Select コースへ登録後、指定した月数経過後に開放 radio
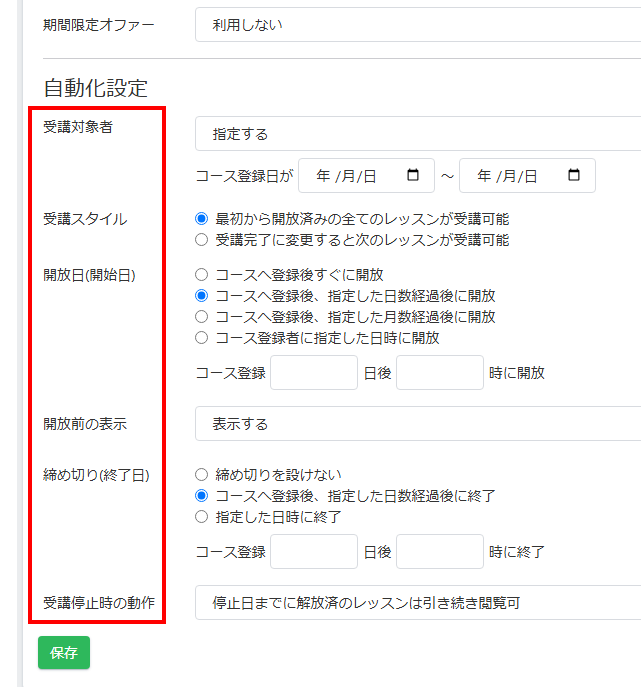This screenshot has height=687, width=641. click(x=202, y=317)
